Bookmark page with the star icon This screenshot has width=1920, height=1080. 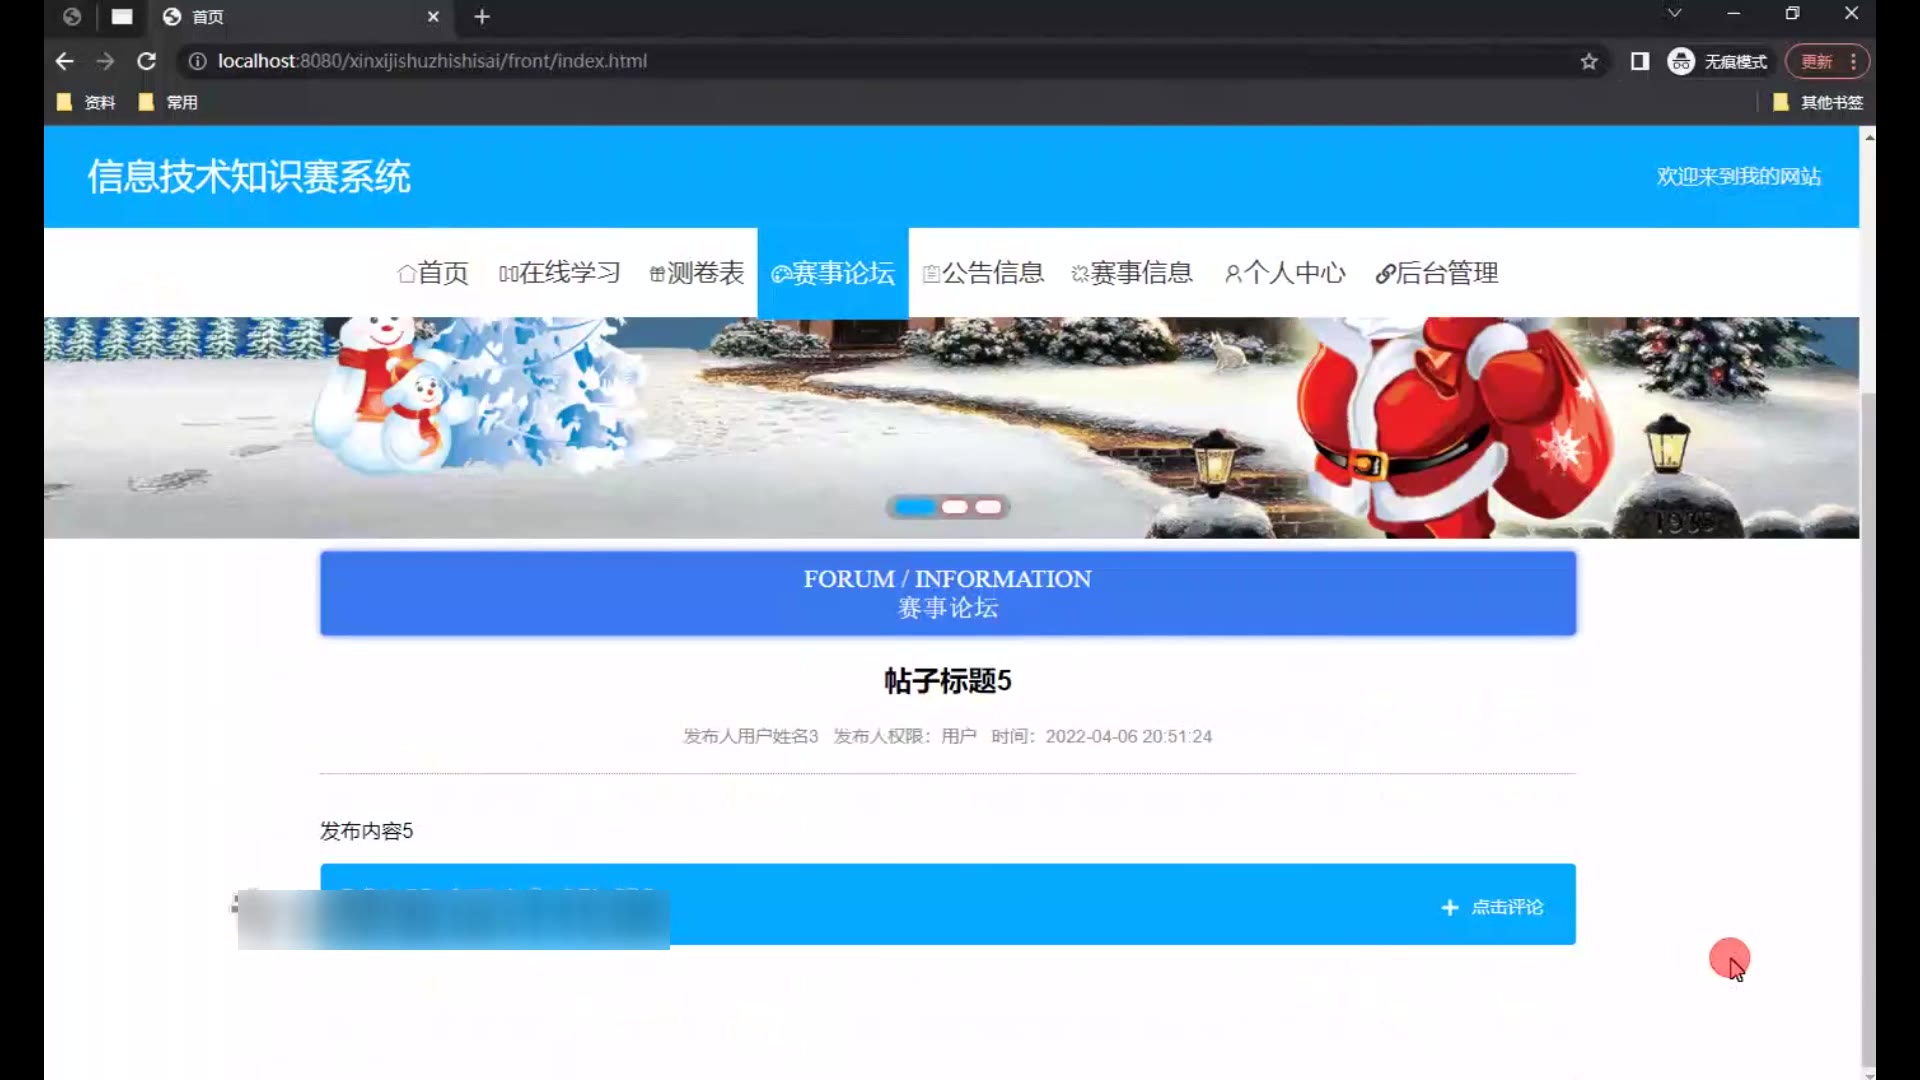pos(1589,62)
